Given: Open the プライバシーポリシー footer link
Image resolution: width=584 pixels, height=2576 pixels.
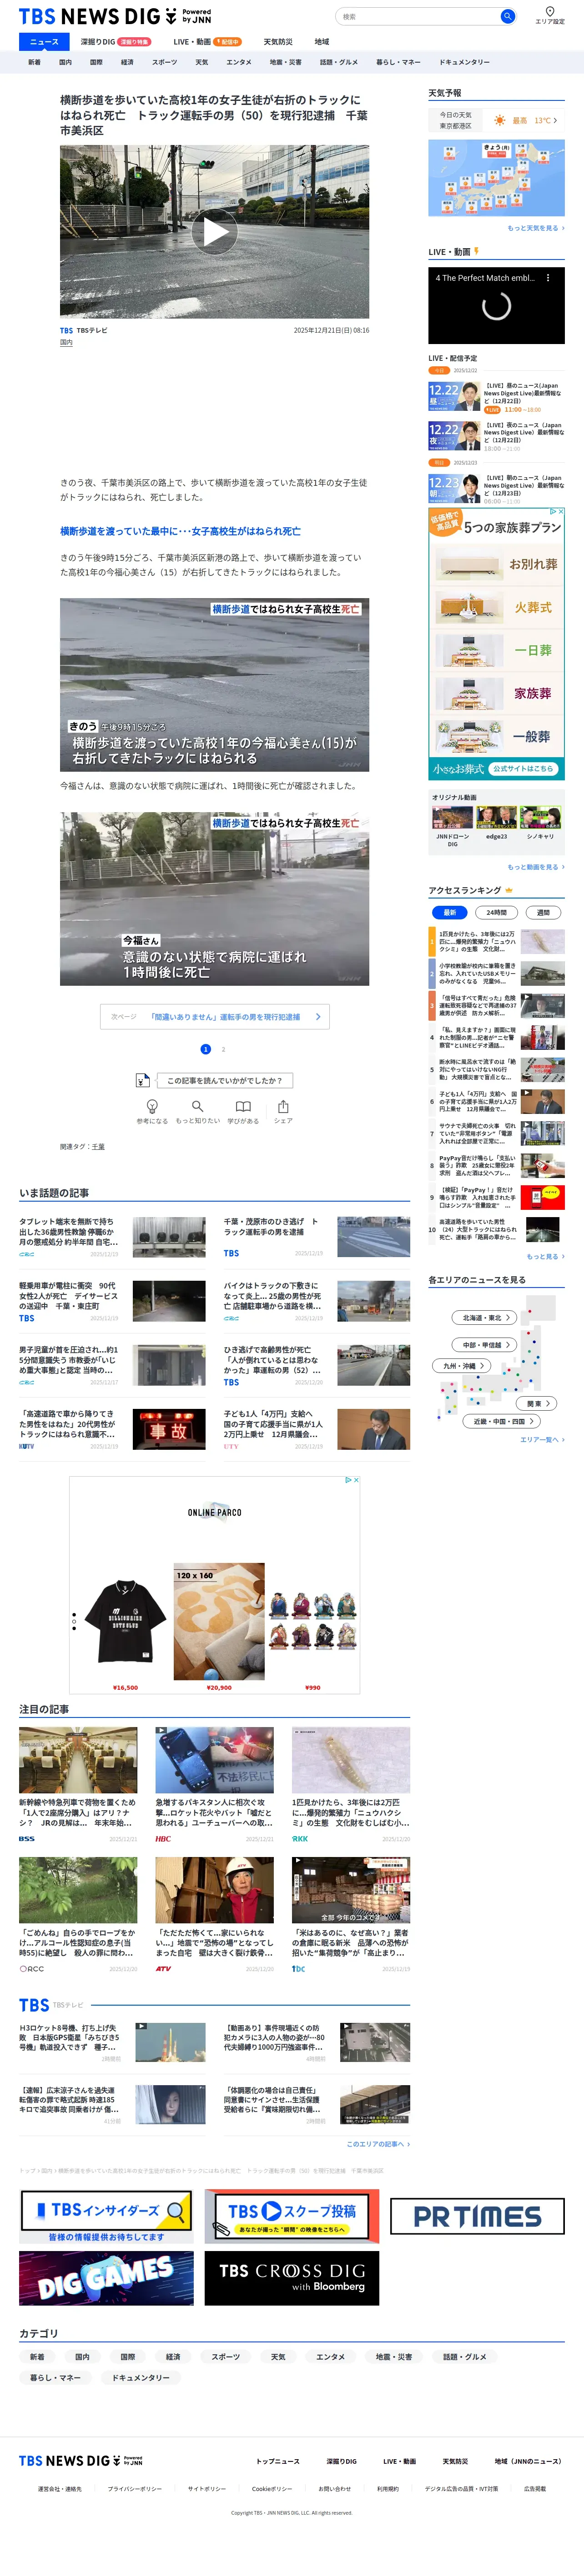Looking at the screenshot, I should pyautogui.click(x=134, y=2489).
